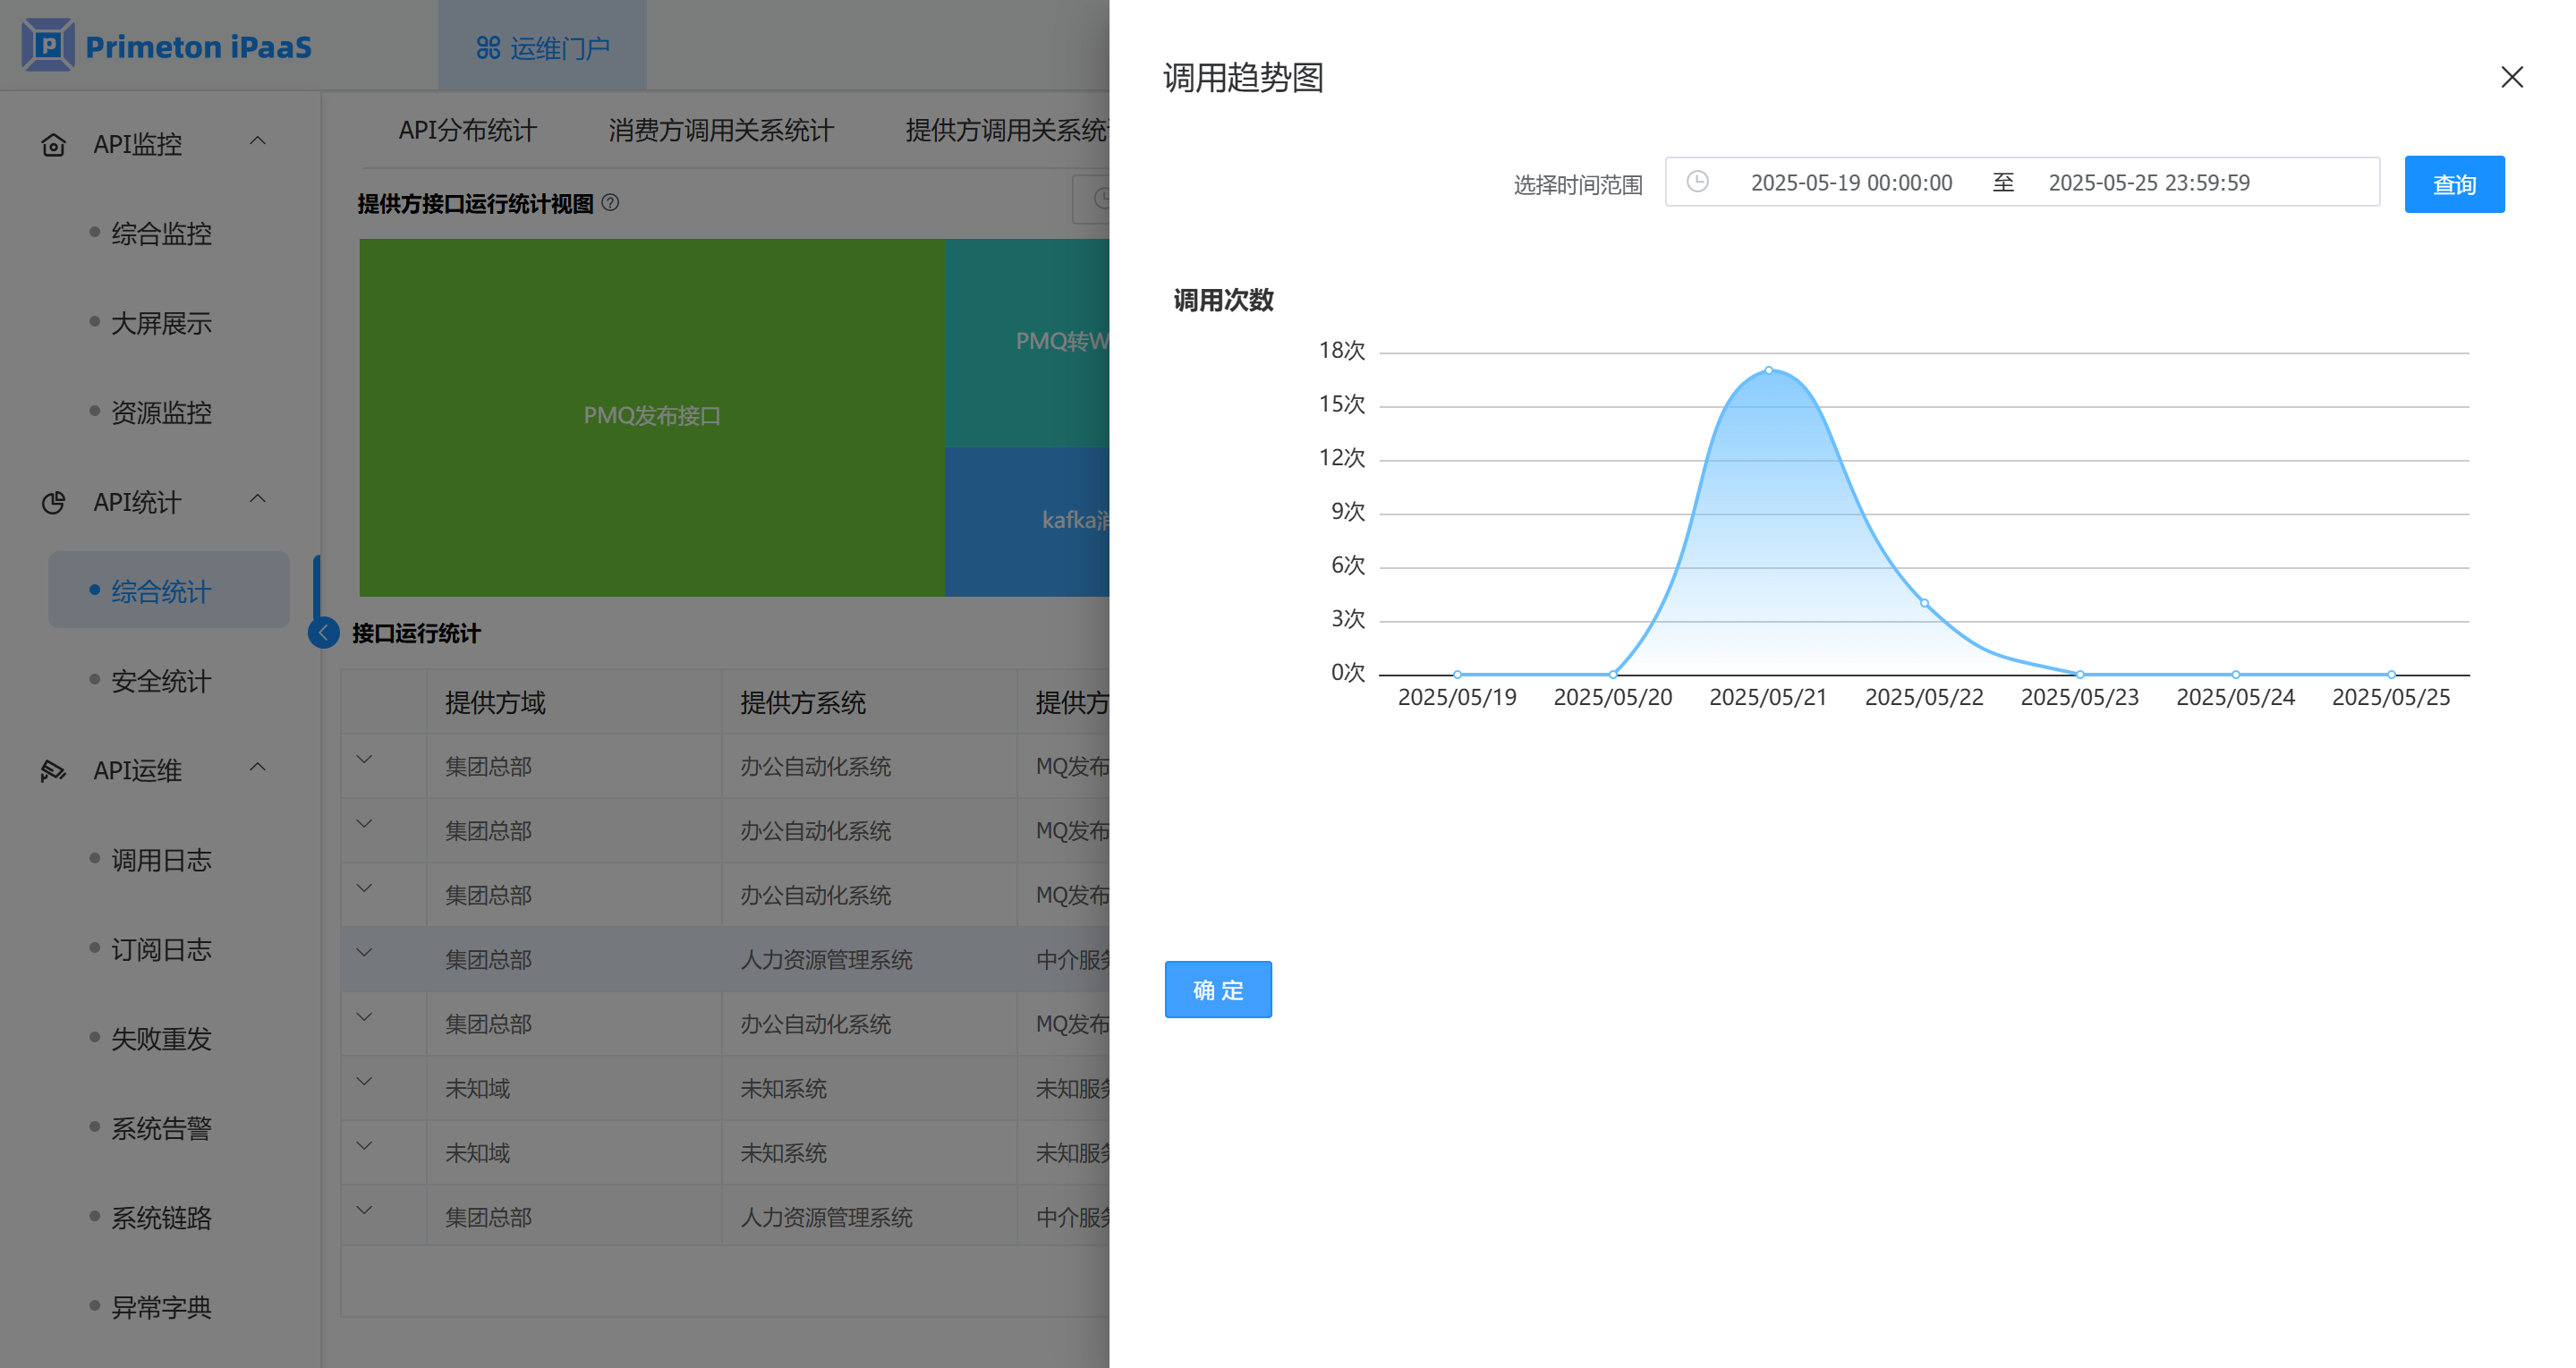Viewport: 2576px width, 1368px height.
Task: Click the API运维 sidebar icon
Action: point(53,771)
